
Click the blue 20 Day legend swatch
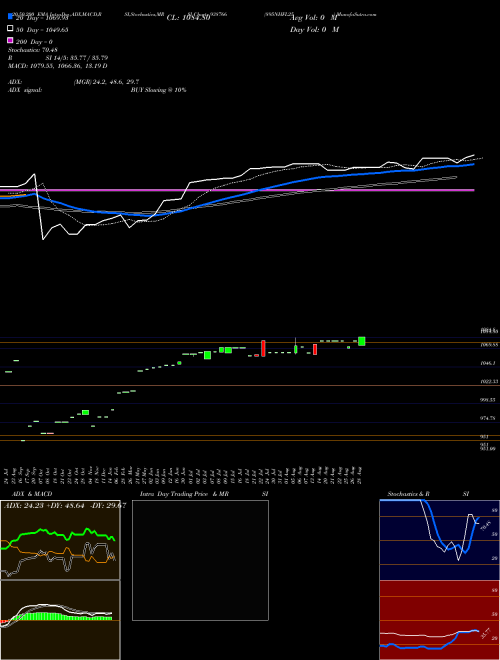pos(10,17)
